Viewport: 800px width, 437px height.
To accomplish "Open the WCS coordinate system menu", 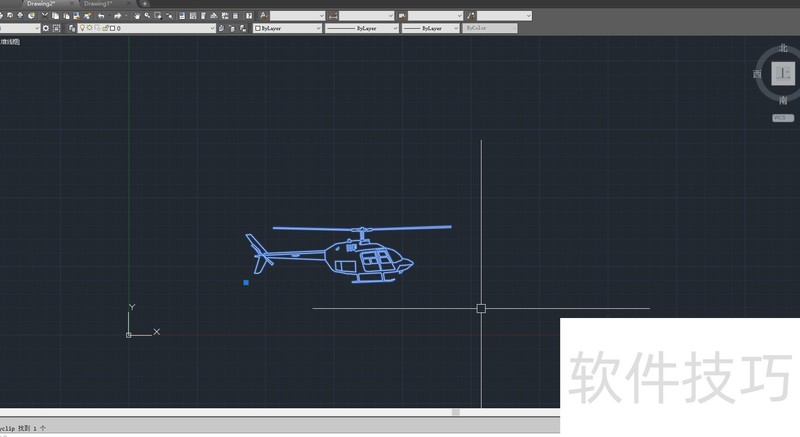I will pyautogui.click(x=783, y=118).
